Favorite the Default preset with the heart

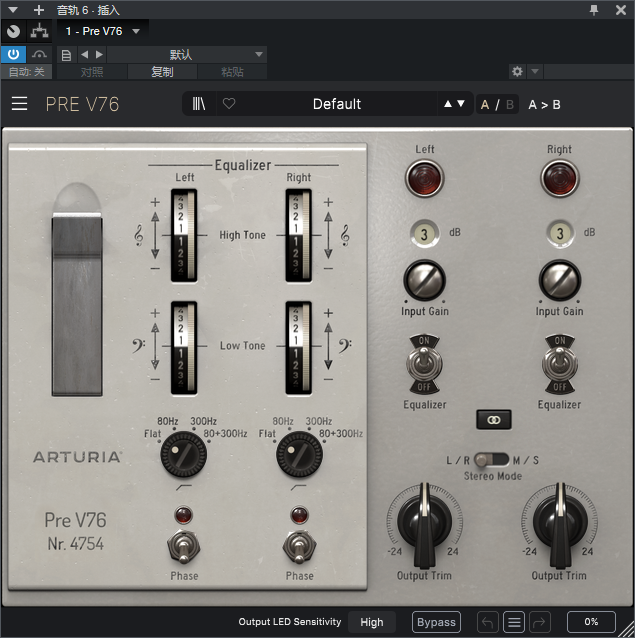coord(229,104)
